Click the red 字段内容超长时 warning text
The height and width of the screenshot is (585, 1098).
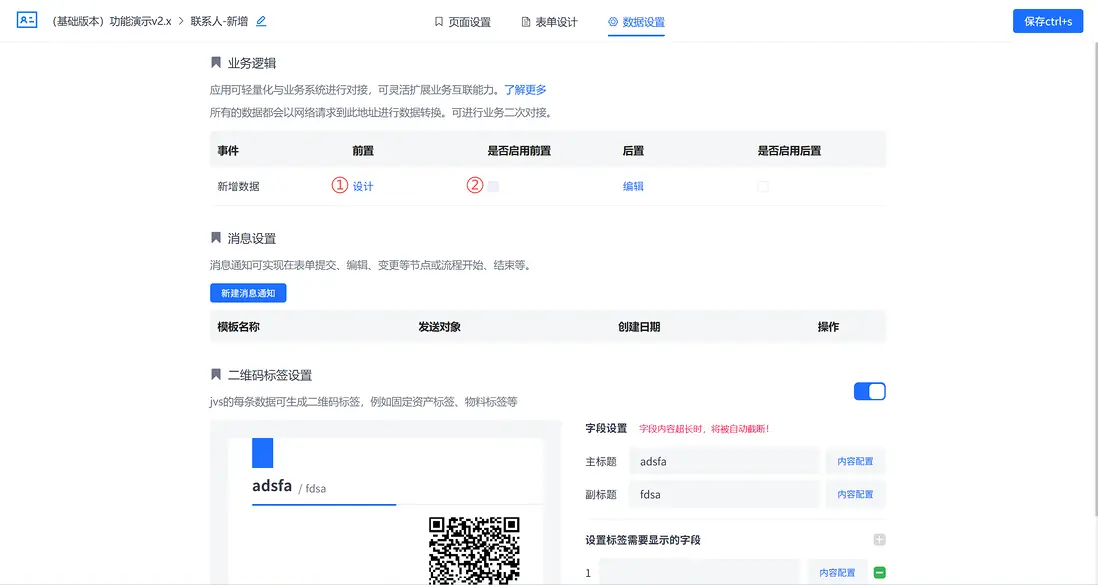pyautogui.click(x=704, y=429)
